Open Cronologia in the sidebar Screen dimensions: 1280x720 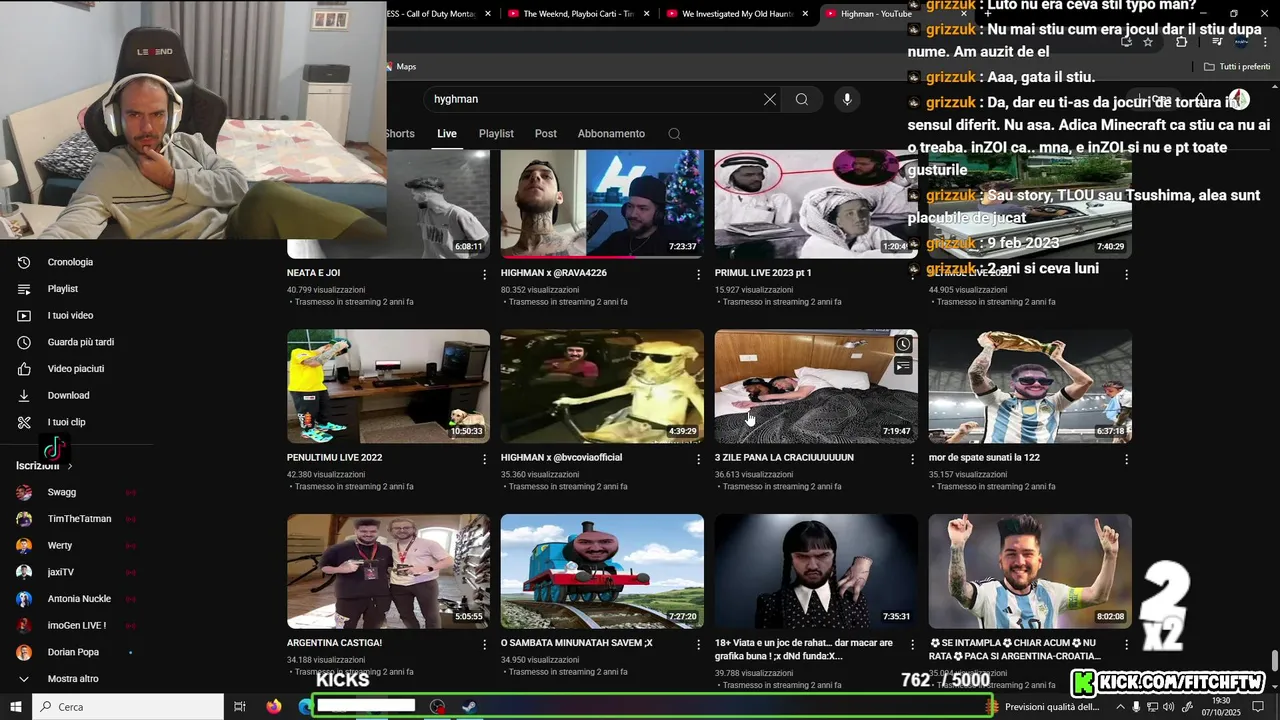(x=70, y=262)
